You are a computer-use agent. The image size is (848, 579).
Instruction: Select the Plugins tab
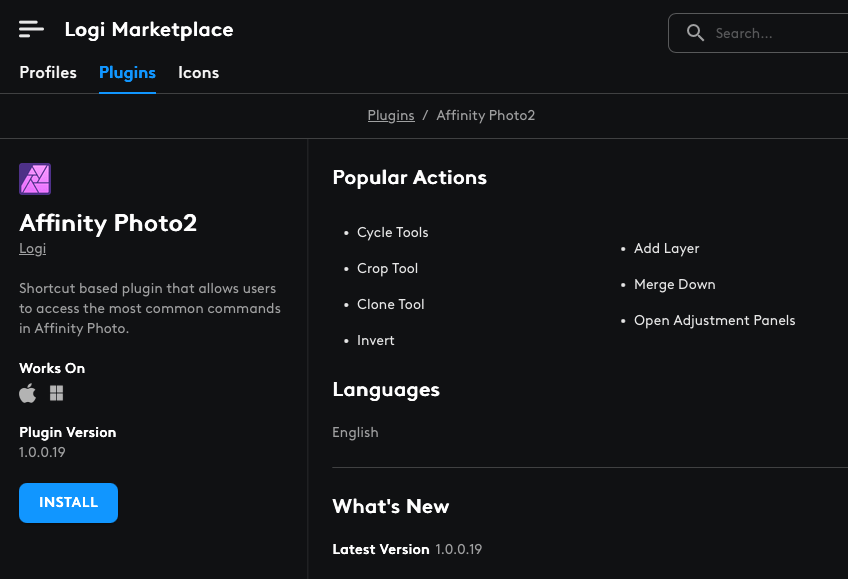127,72
